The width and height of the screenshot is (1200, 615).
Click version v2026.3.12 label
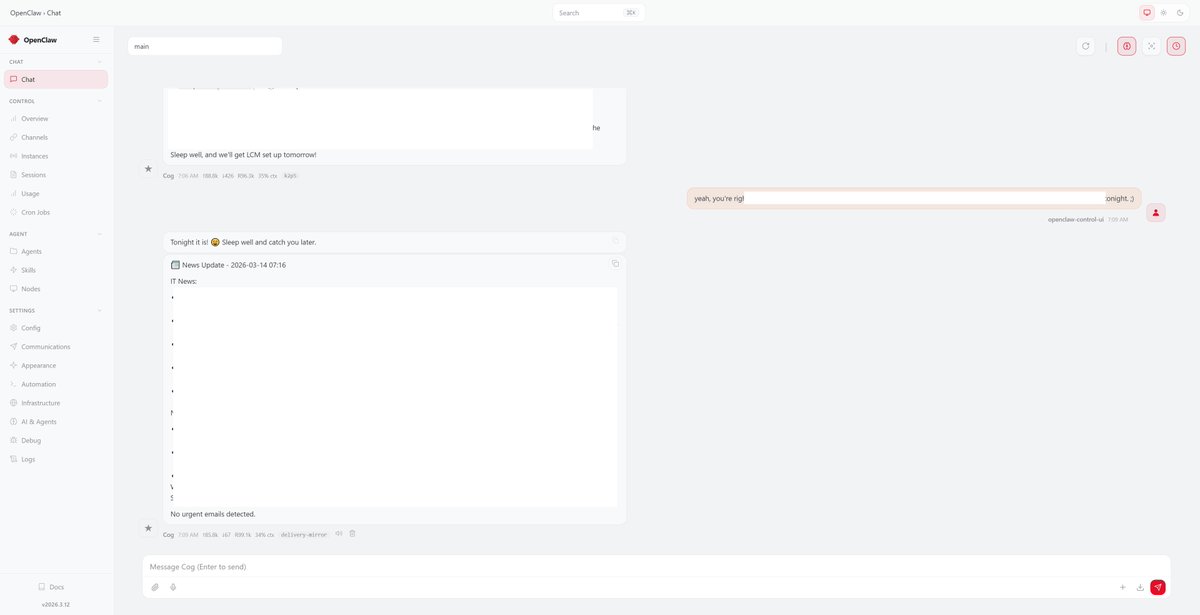pos(56,605)
